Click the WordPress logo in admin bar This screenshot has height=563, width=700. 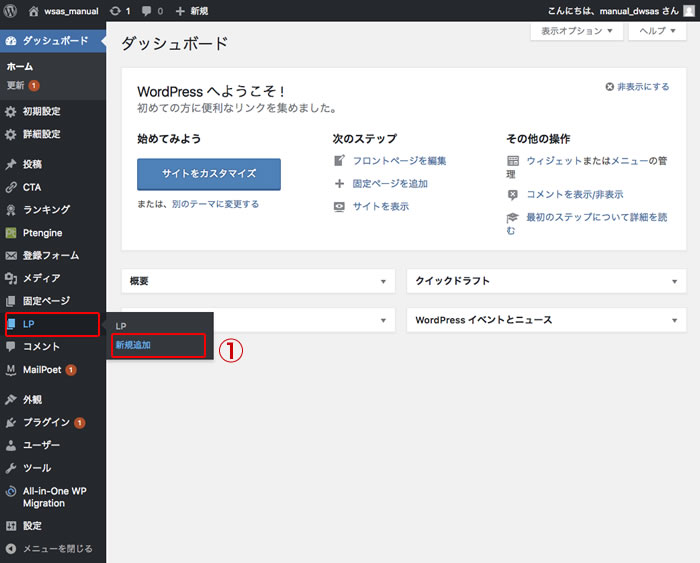tap(11, 11)
